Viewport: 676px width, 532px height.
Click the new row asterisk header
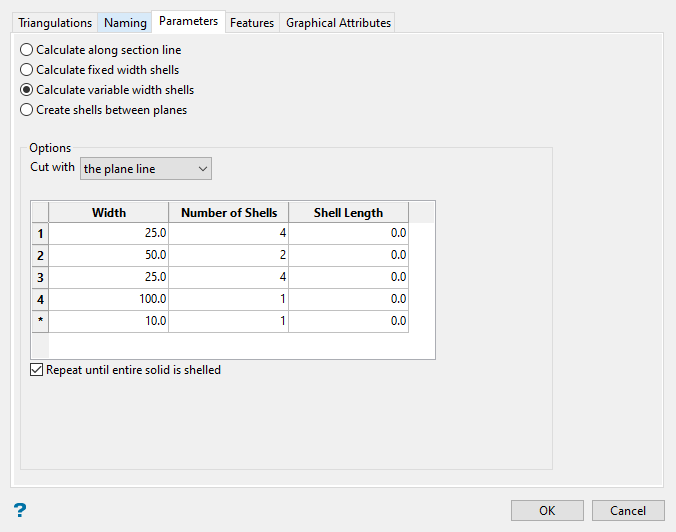41,321
